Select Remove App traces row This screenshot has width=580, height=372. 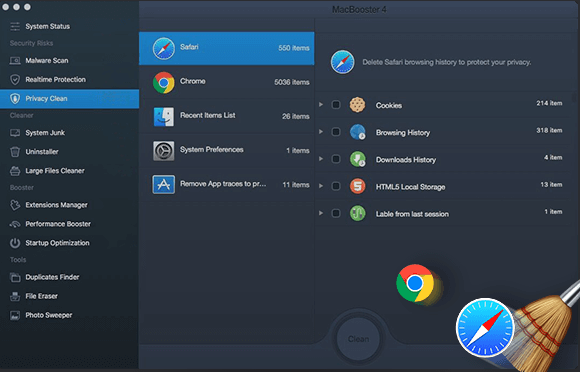[227, 185]
